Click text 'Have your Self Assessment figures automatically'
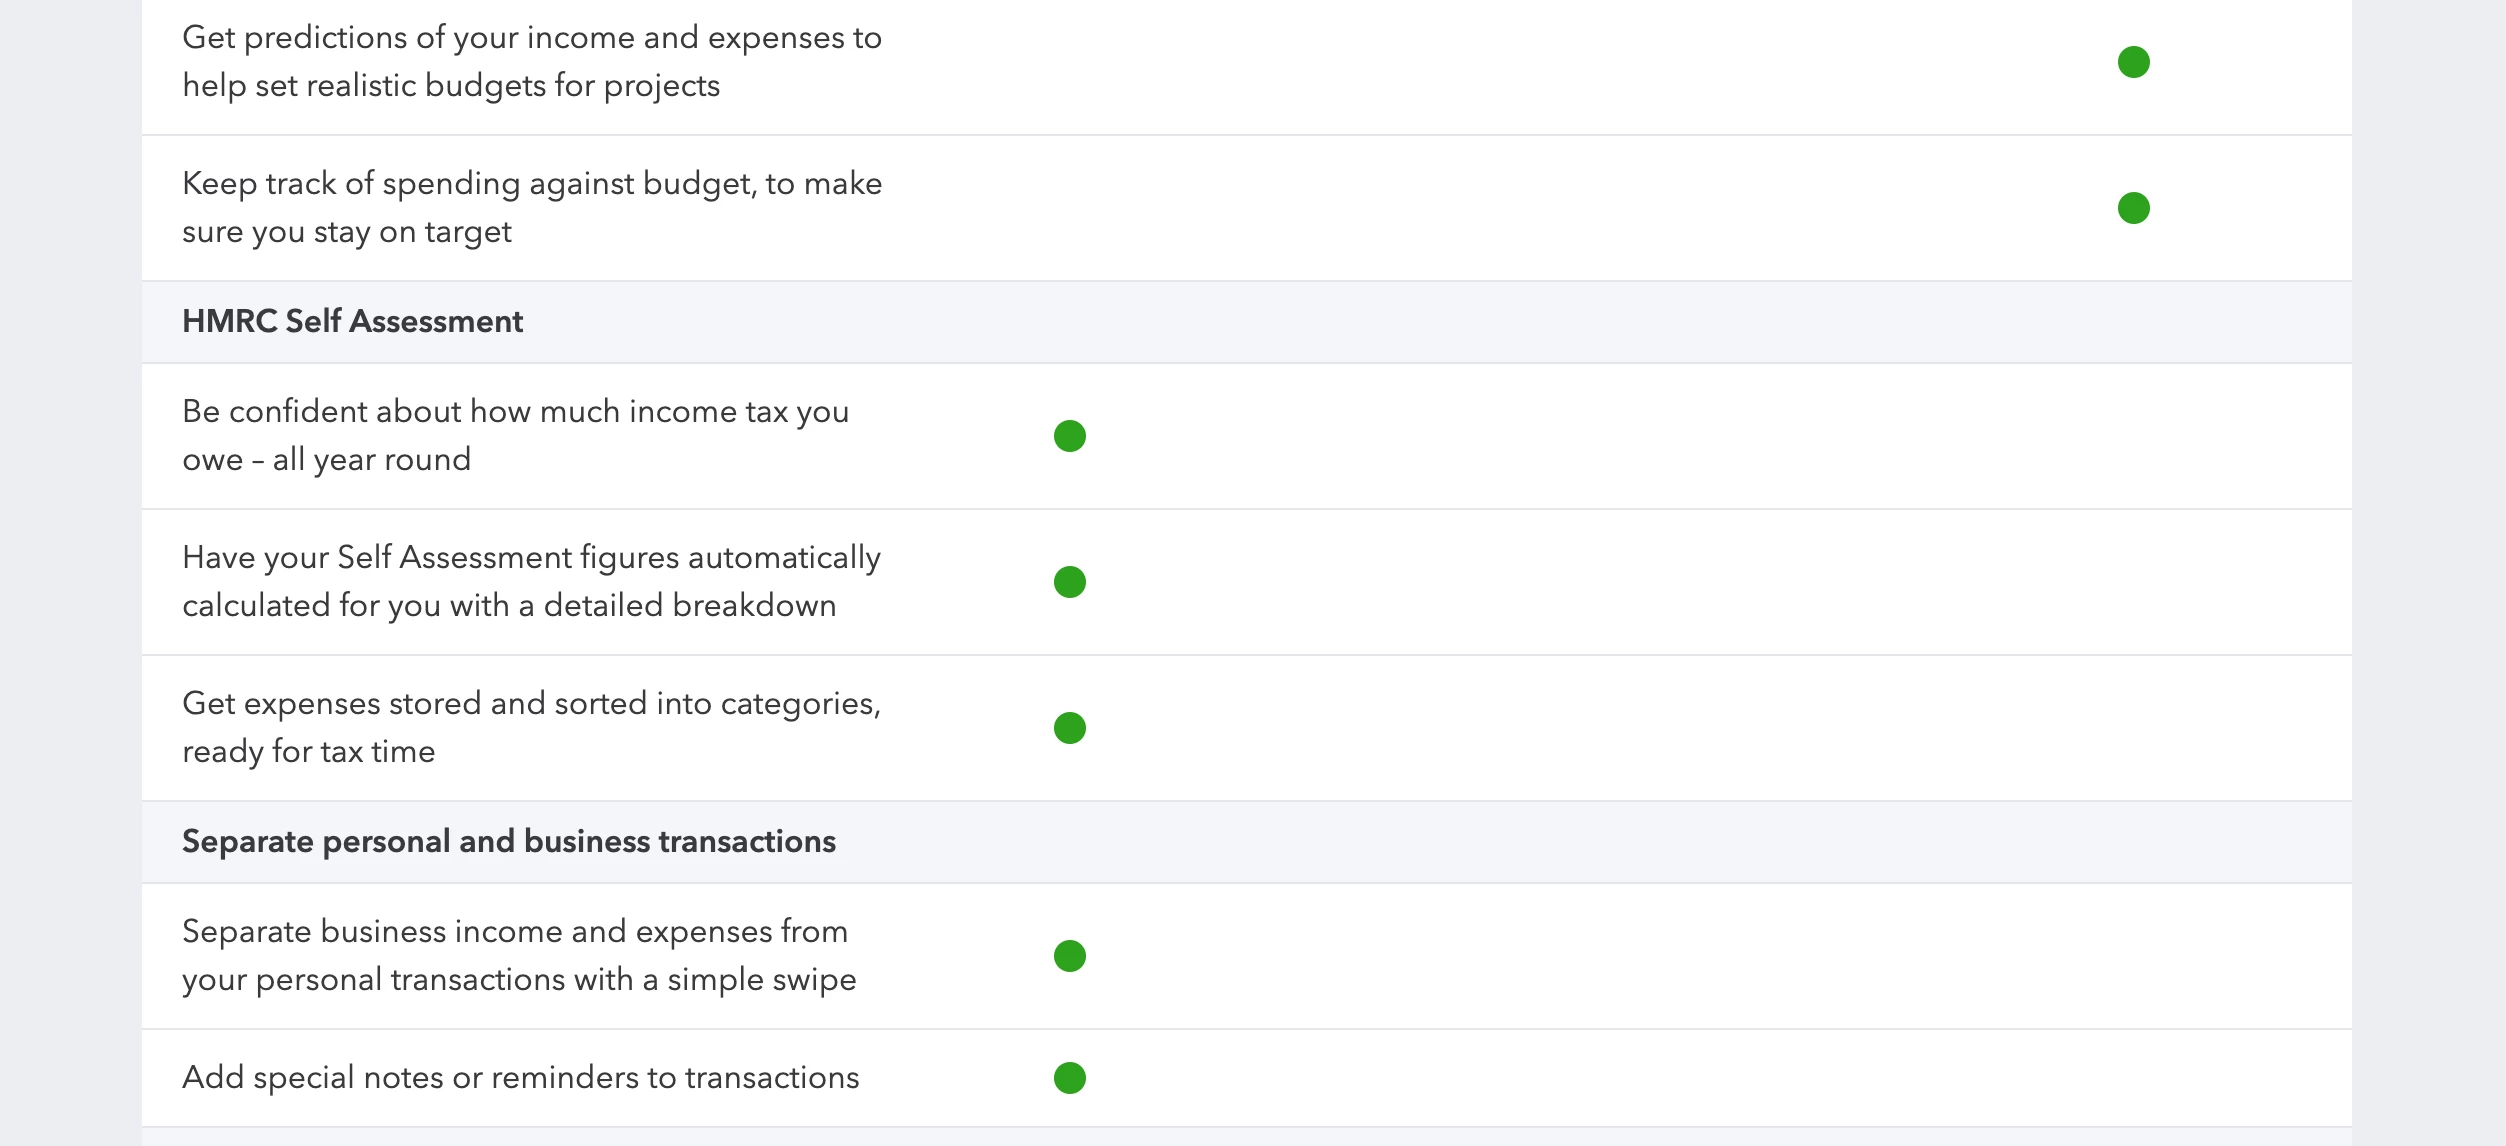The height and width of the screenshot is (1146, 2506). pos(531,558)
